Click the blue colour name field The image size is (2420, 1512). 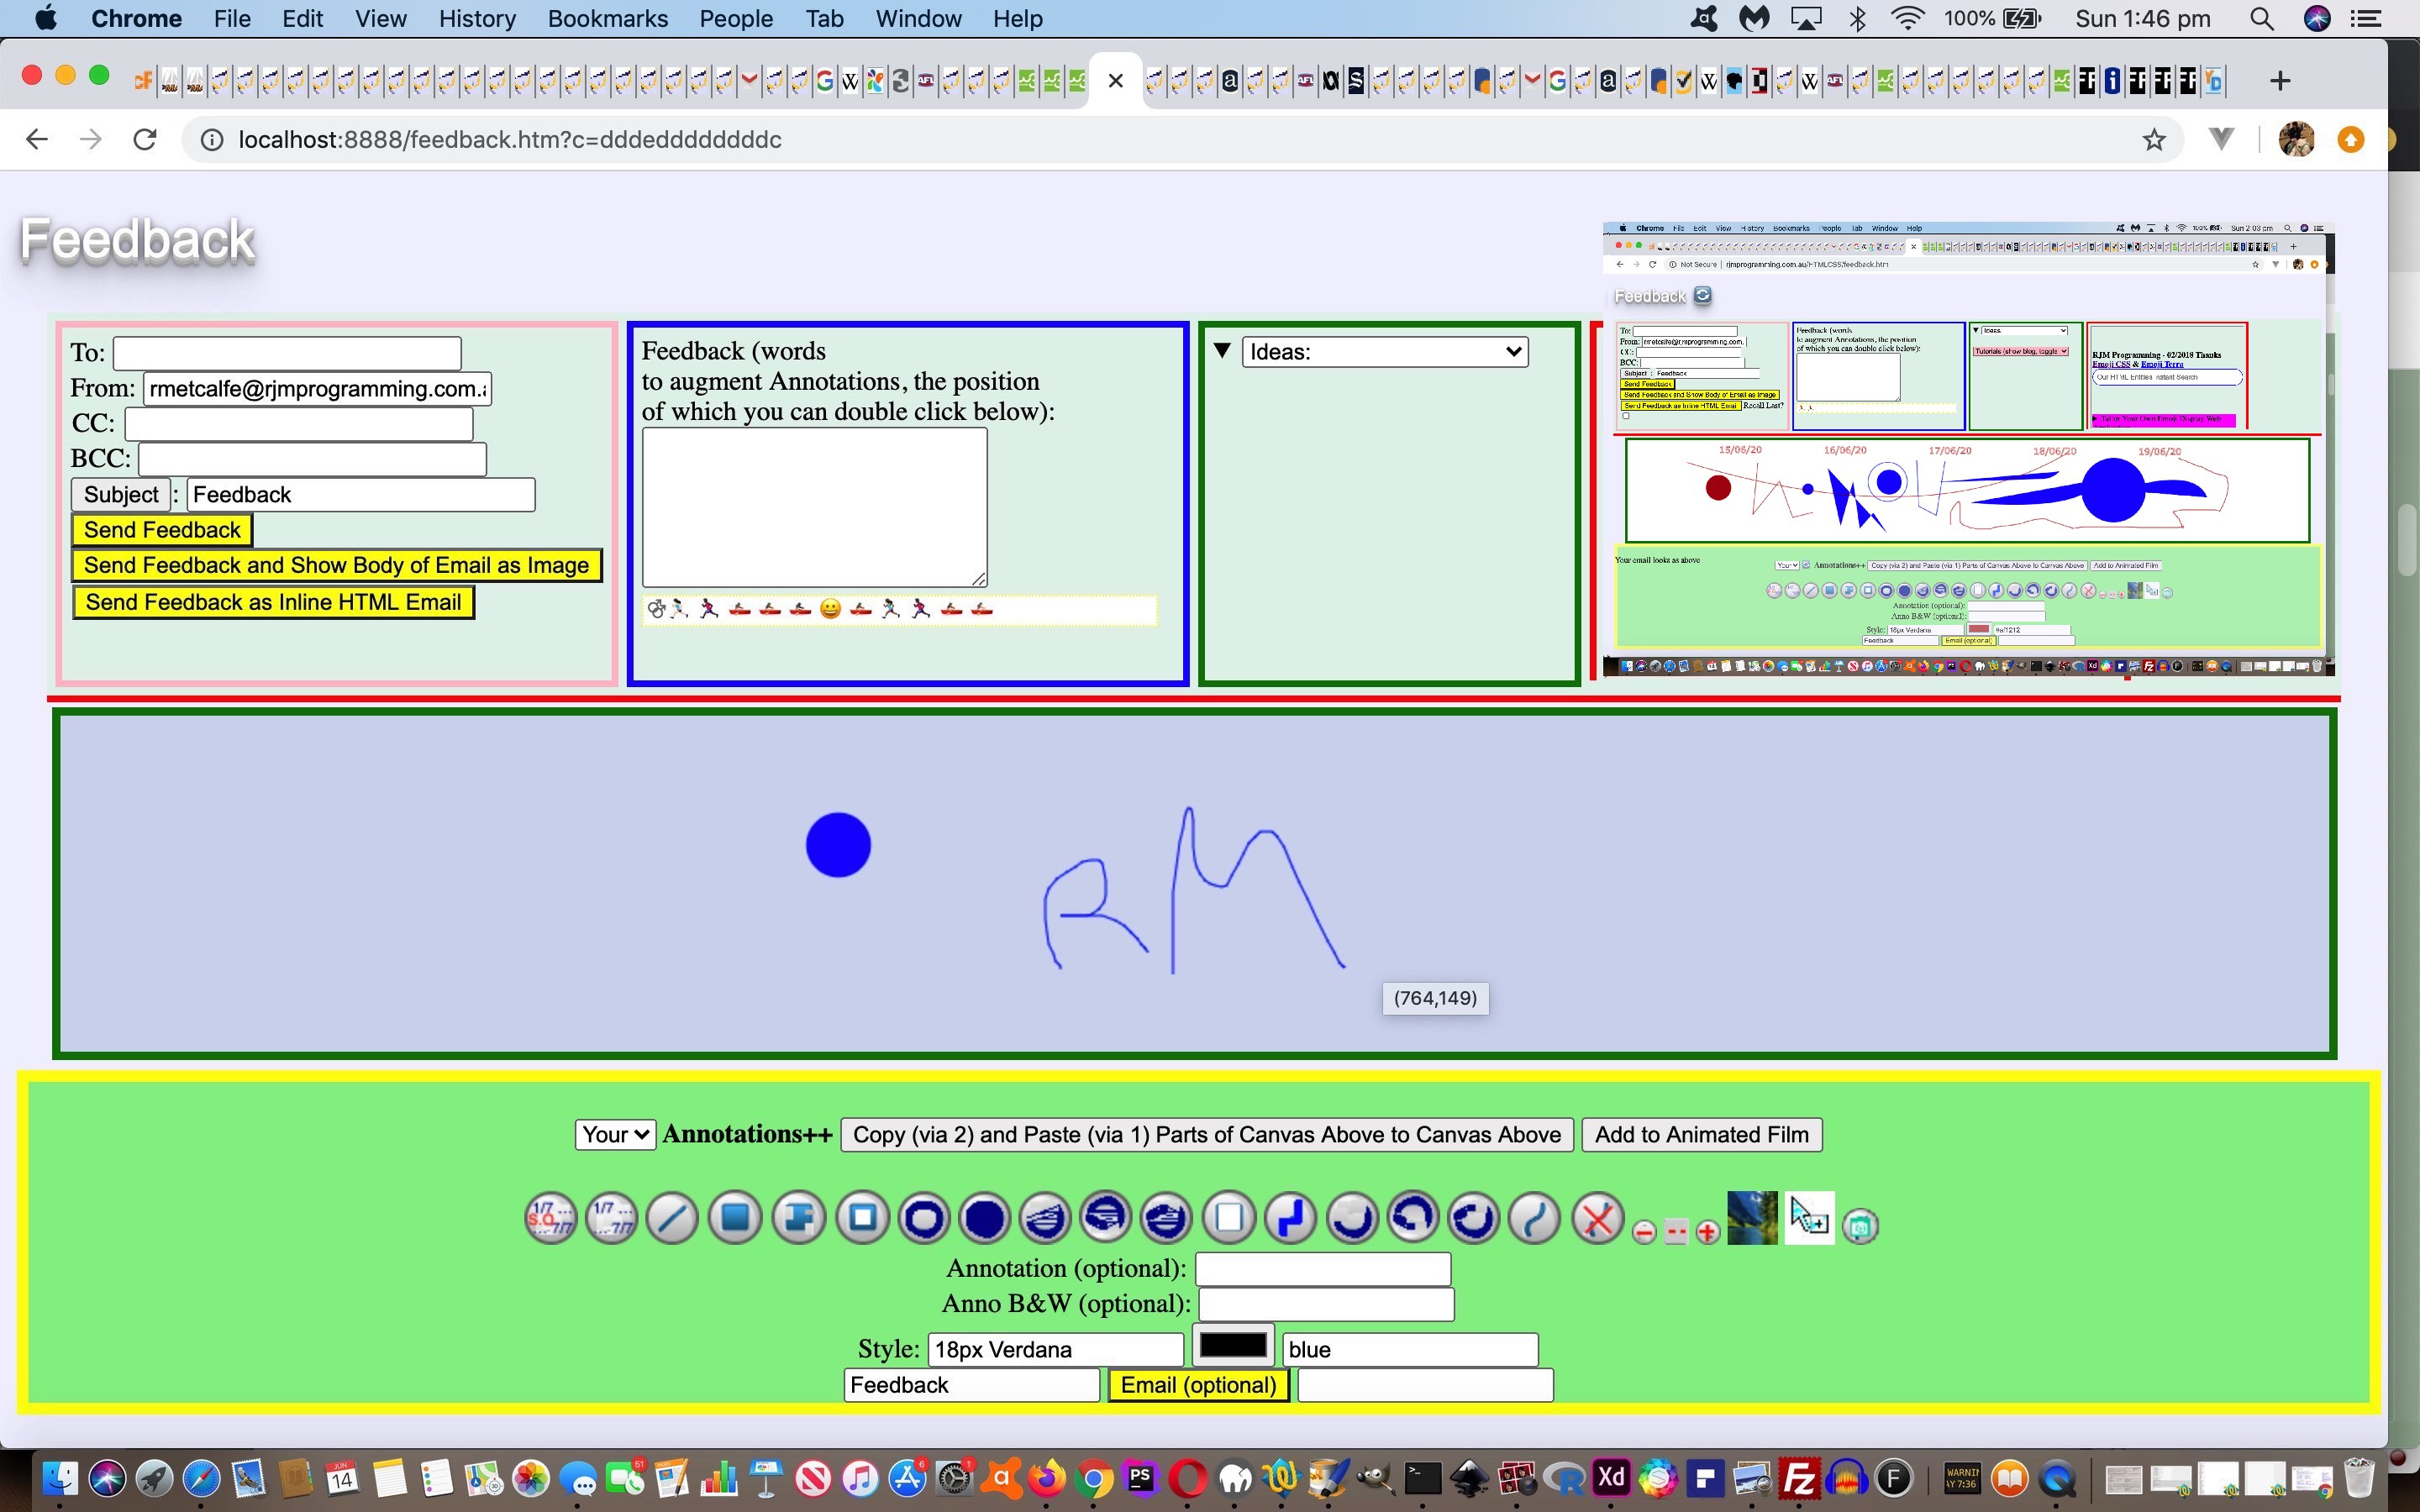[1410, 1350]
